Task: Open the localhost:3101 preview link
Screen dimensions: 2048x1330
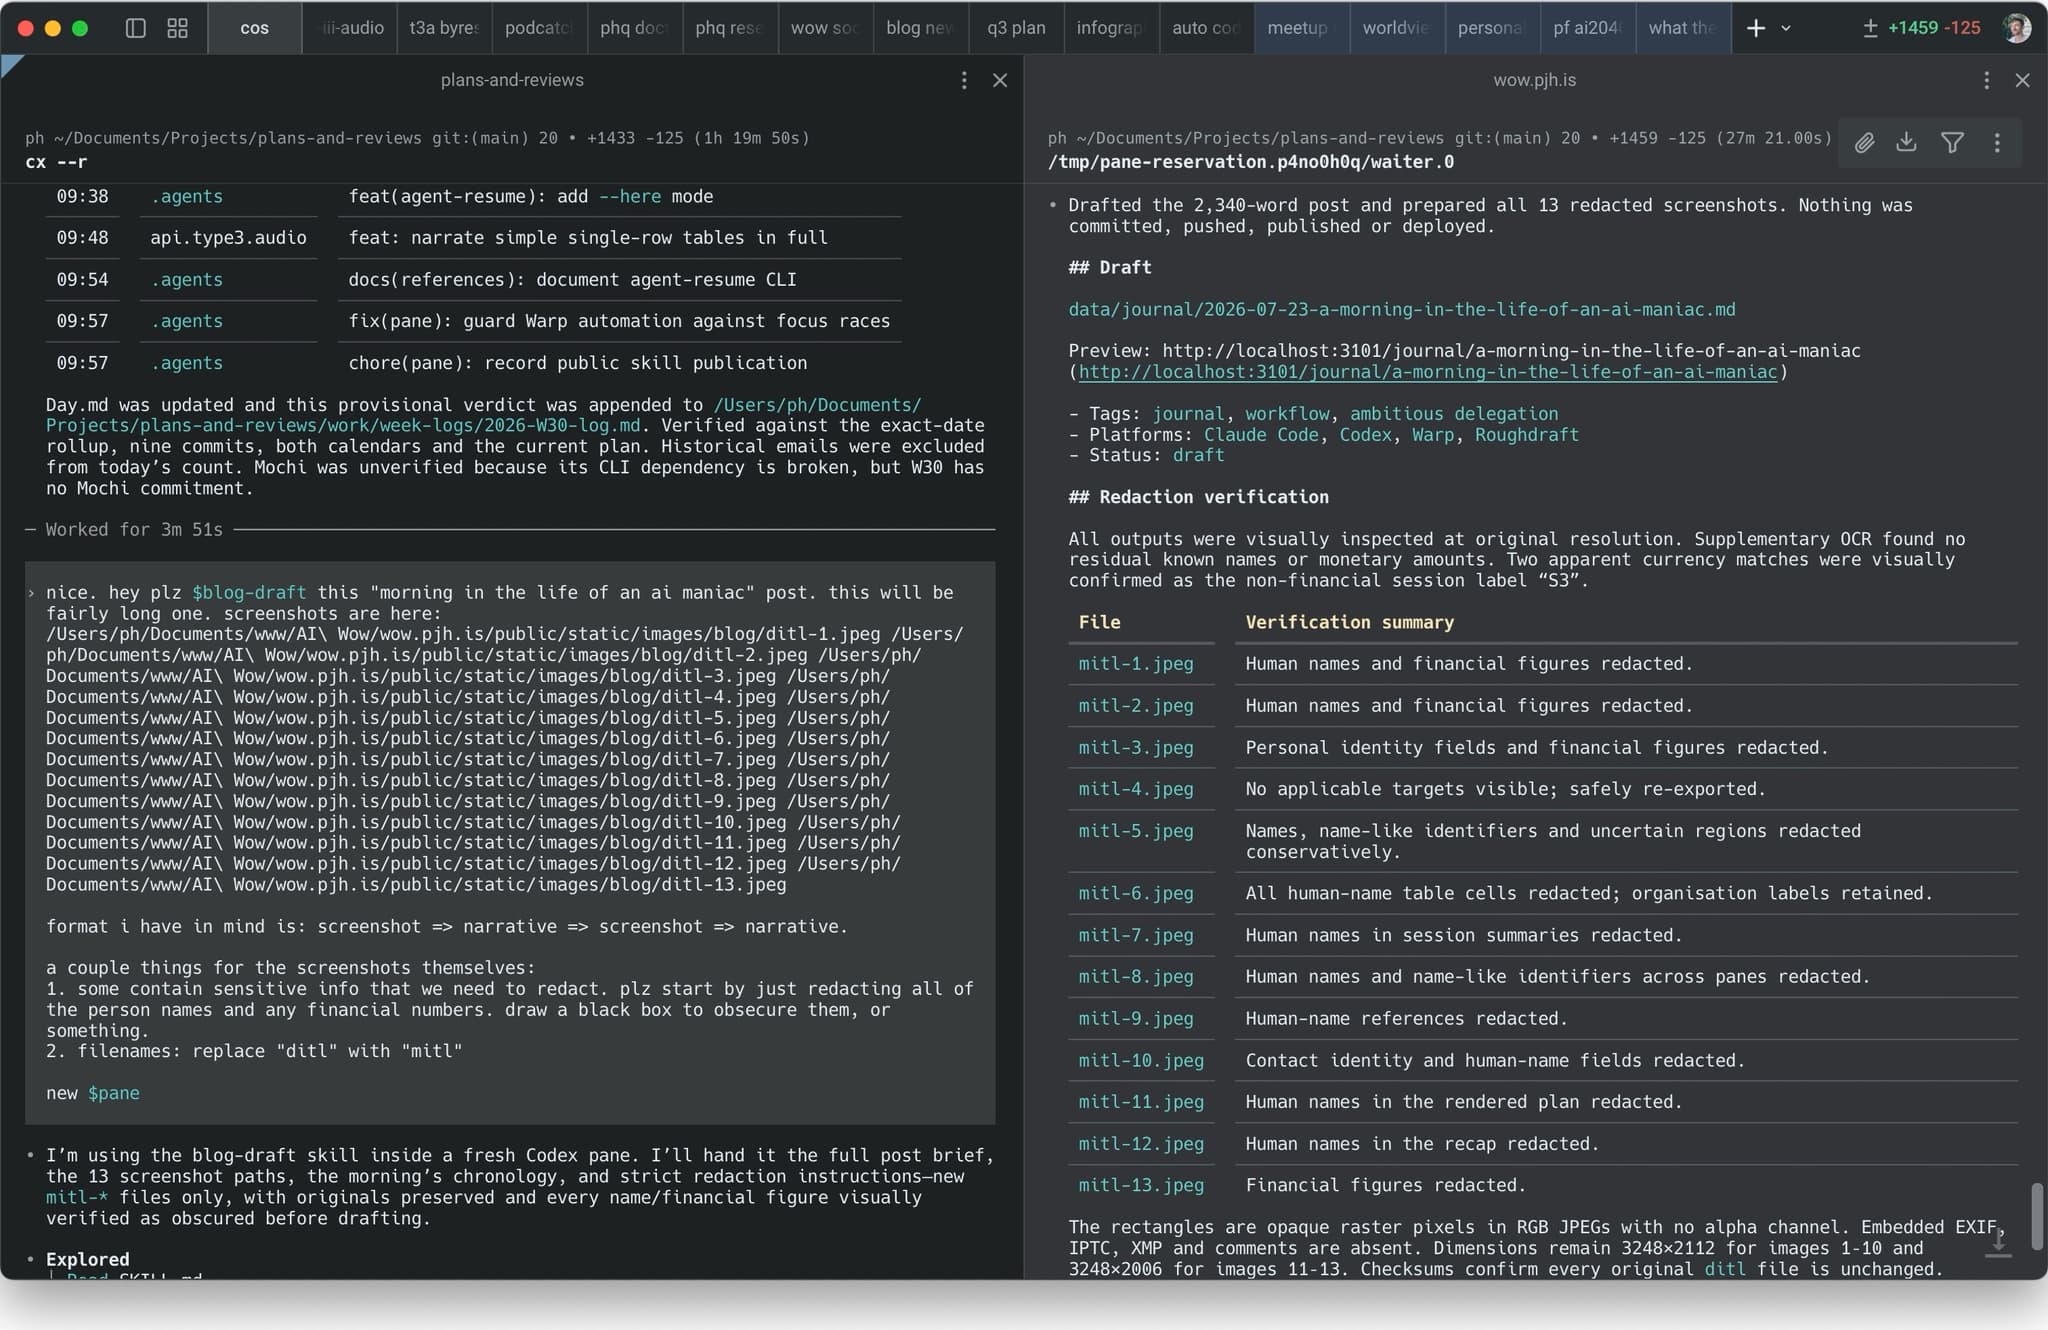Action: [x=1428, y=372]
